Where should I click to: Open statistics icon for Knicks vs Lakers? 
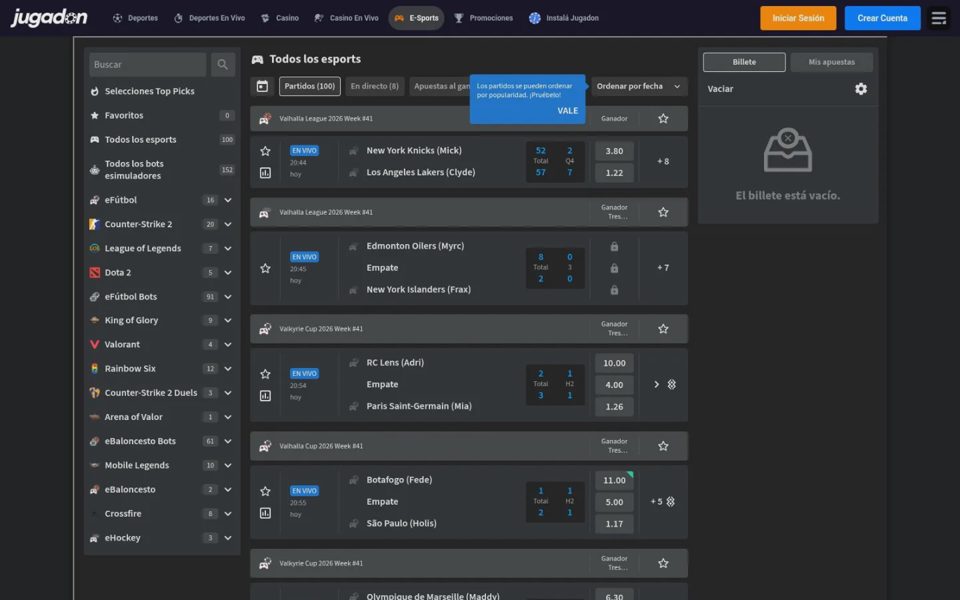265,173
